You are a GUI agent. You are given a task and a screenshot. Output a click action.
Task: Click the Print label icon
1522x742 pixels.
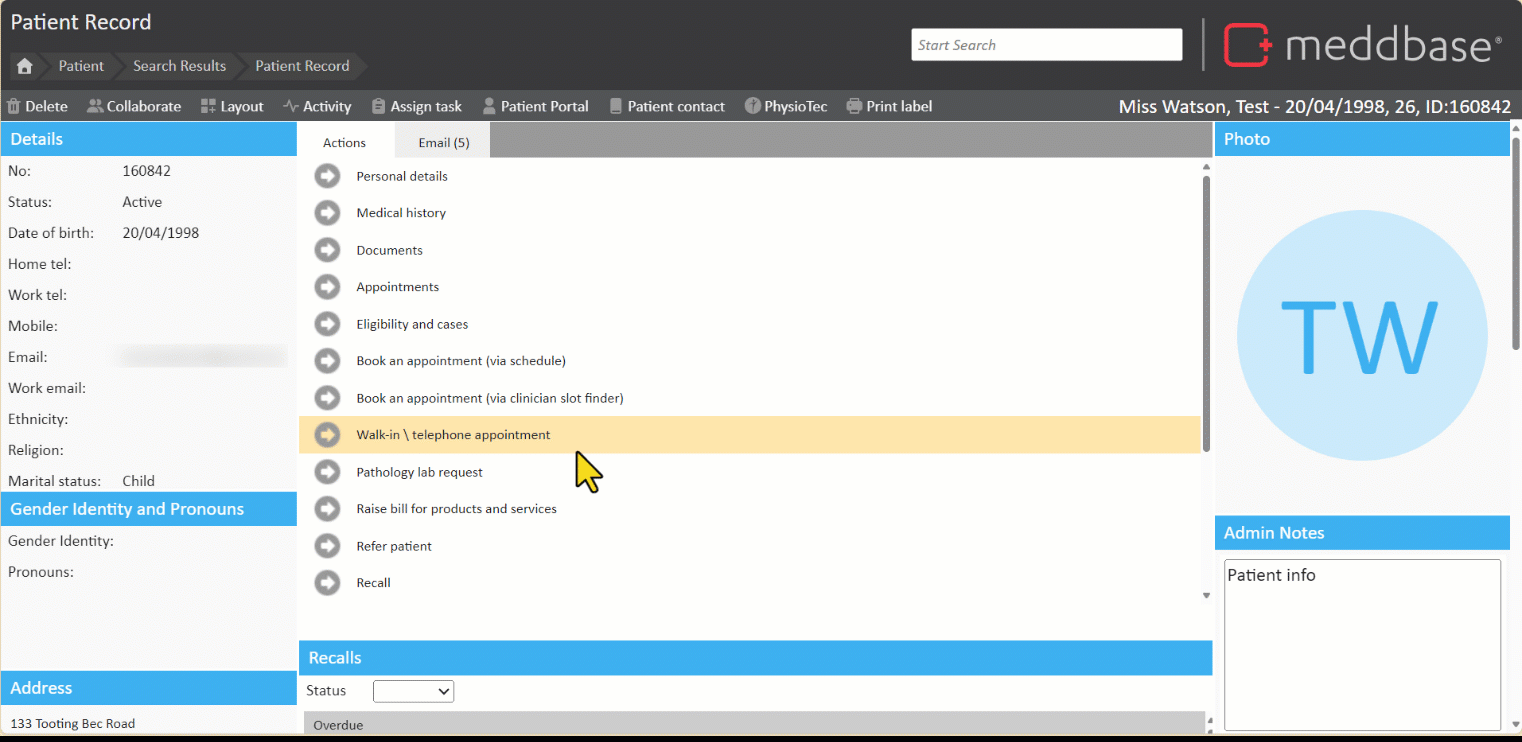click(854, 106)
